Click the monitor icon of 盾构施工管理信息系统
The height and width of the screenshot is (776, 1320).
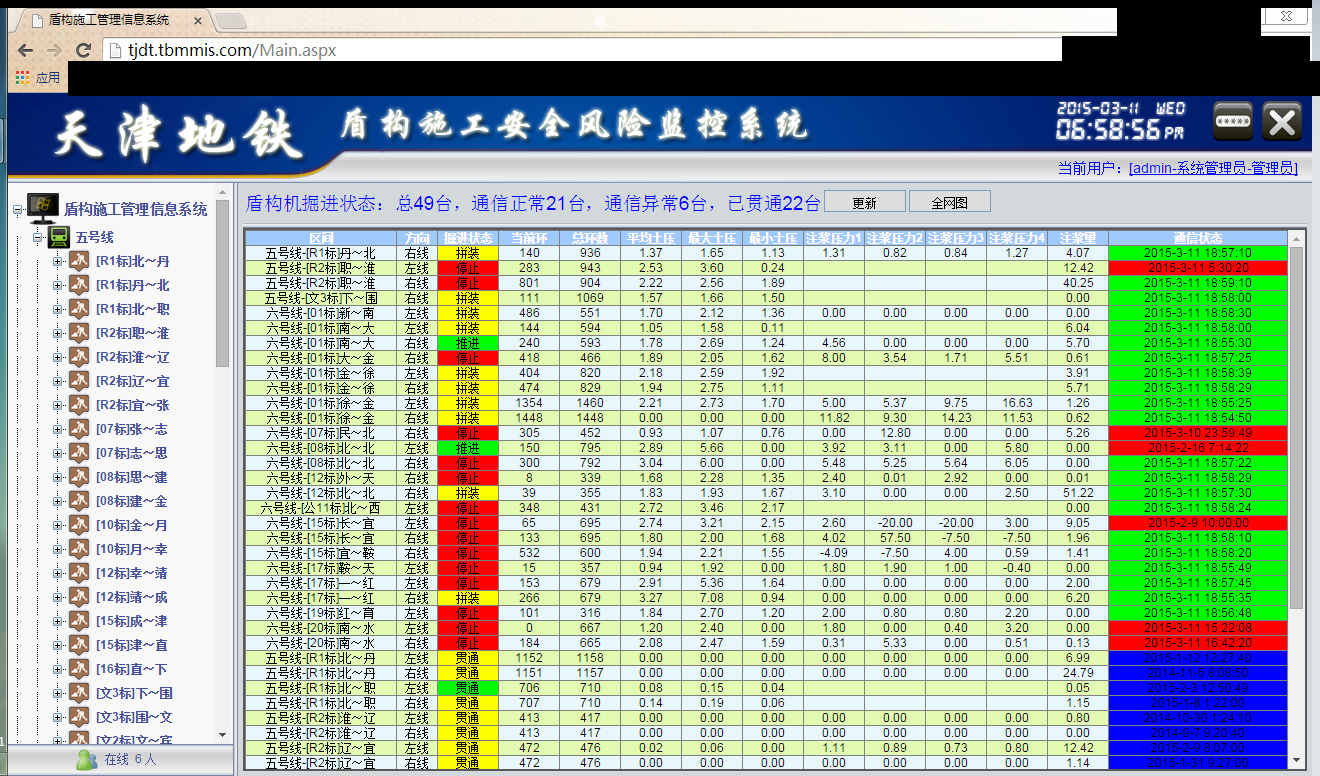point(43,208)
